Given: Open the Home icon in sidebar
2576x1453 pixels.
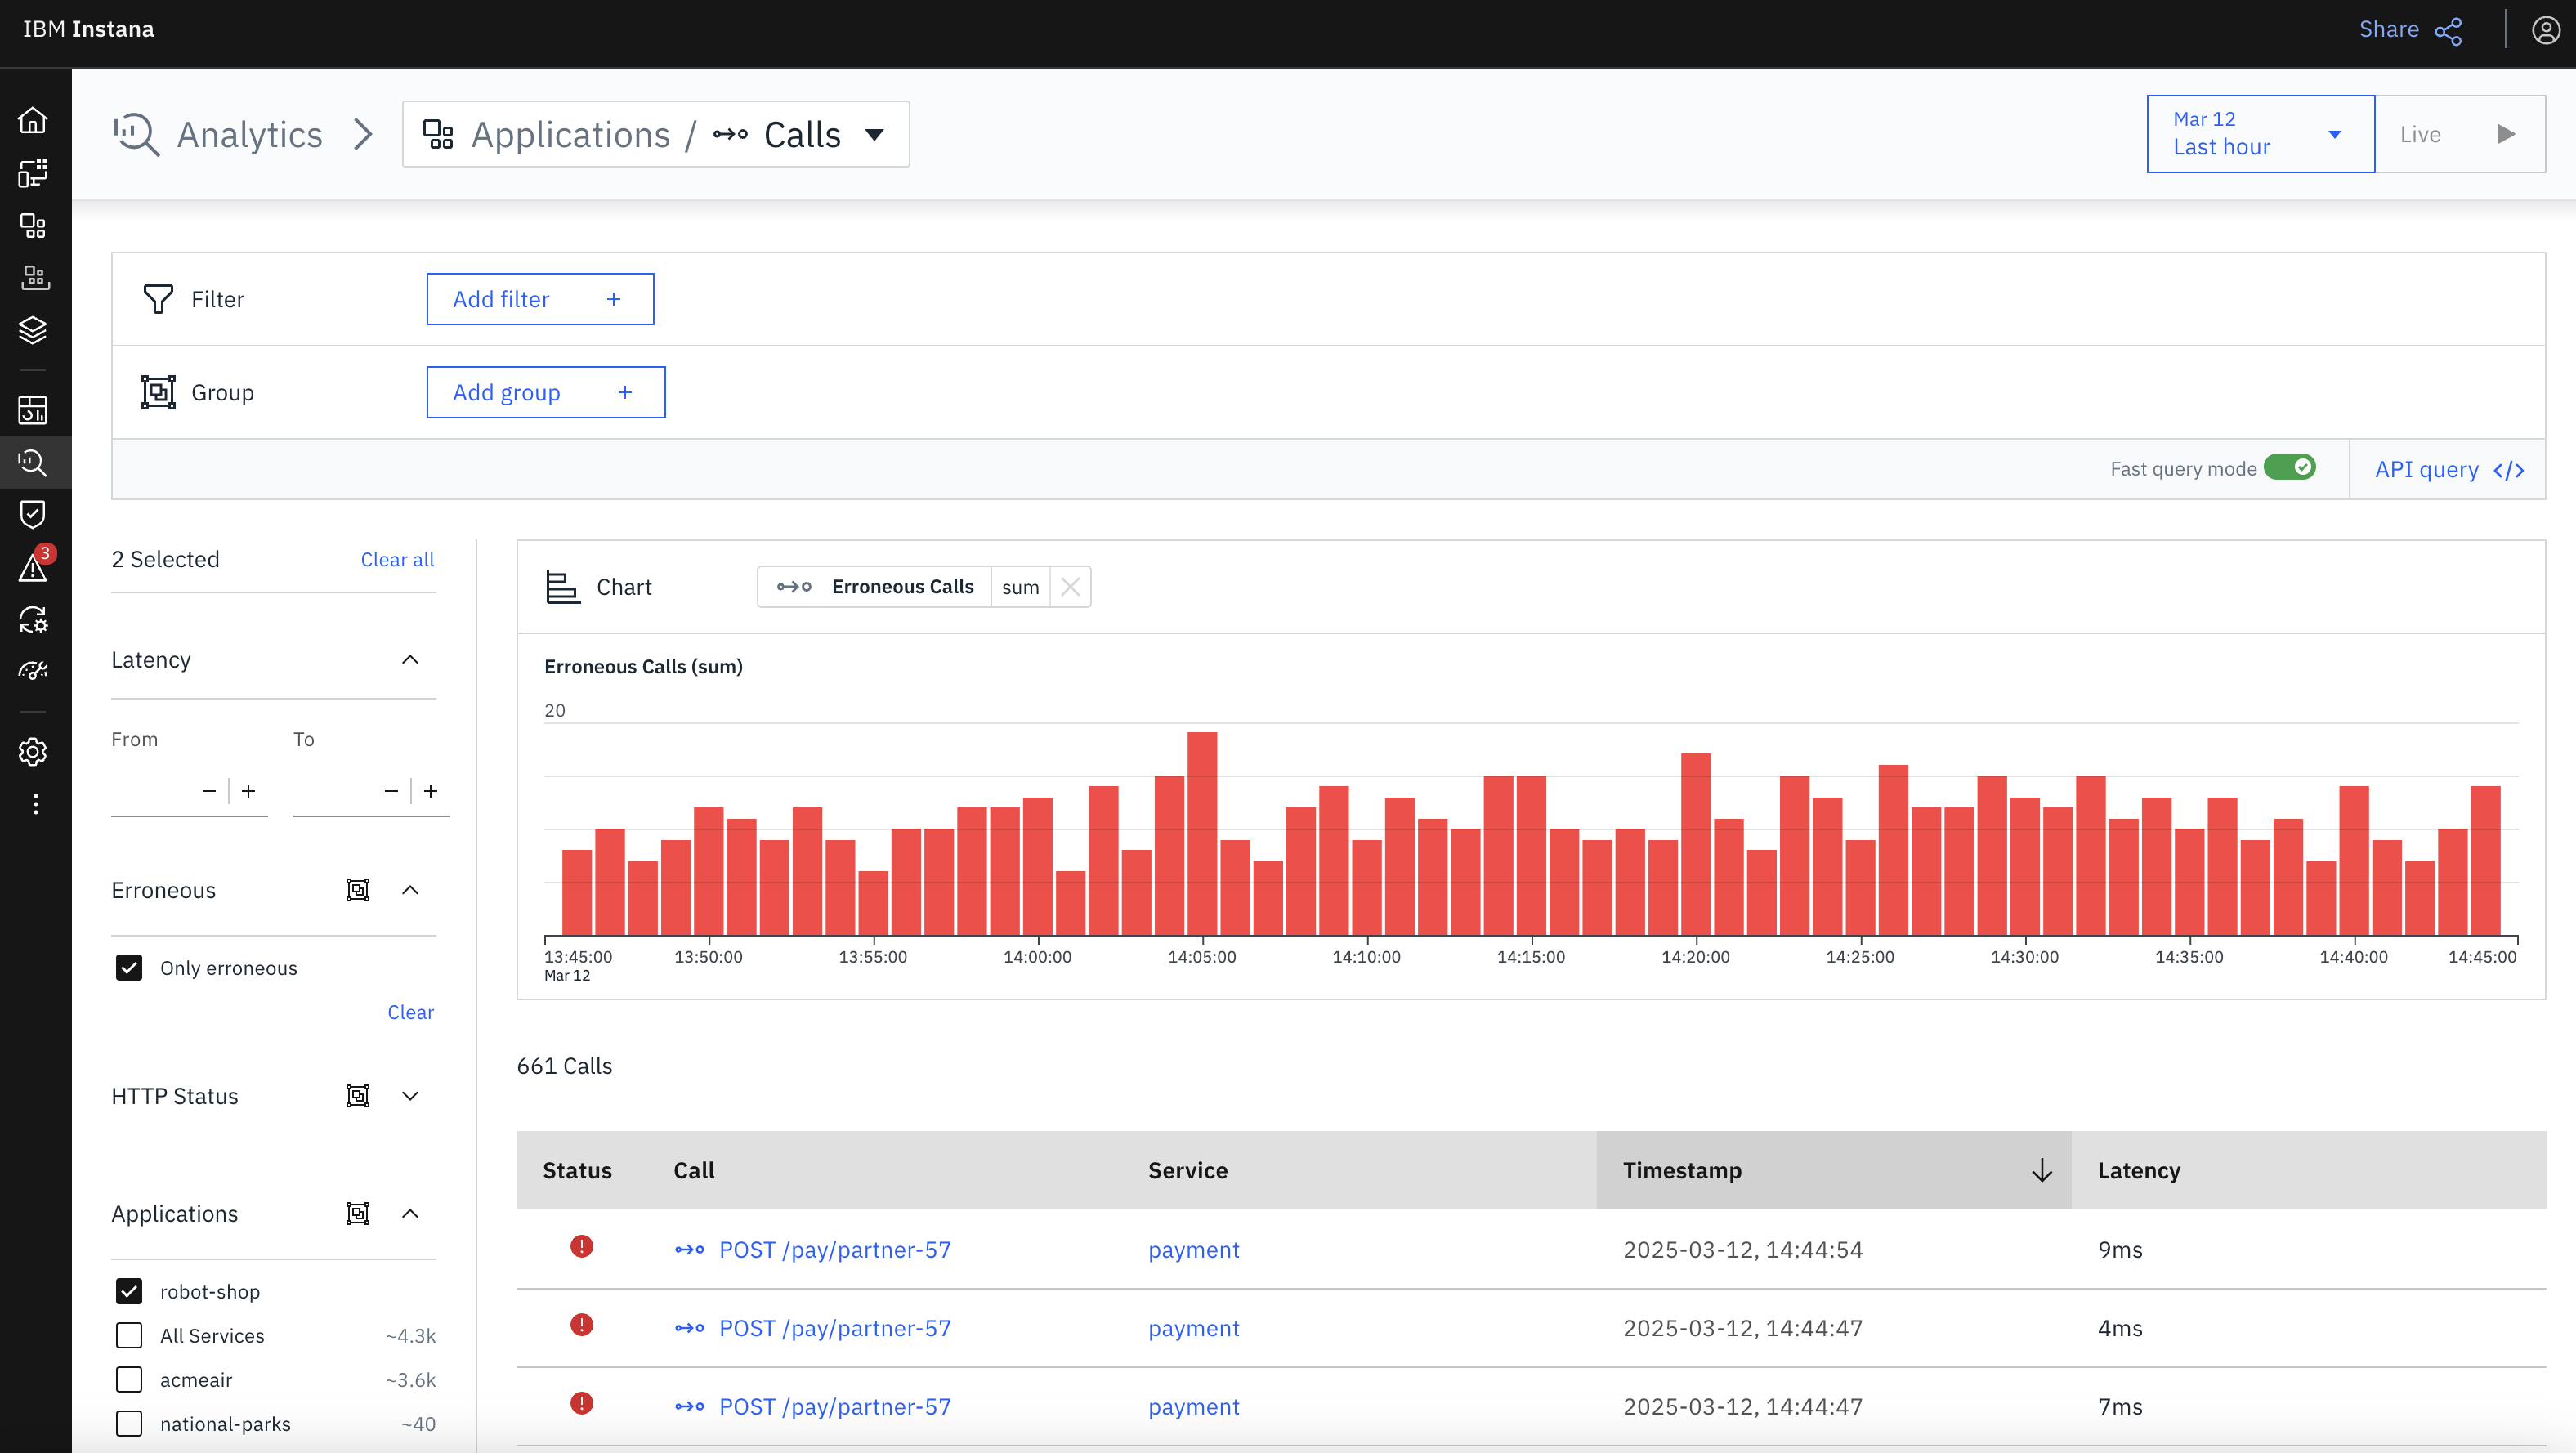Looking at the screenshot, I should point(33,120).
